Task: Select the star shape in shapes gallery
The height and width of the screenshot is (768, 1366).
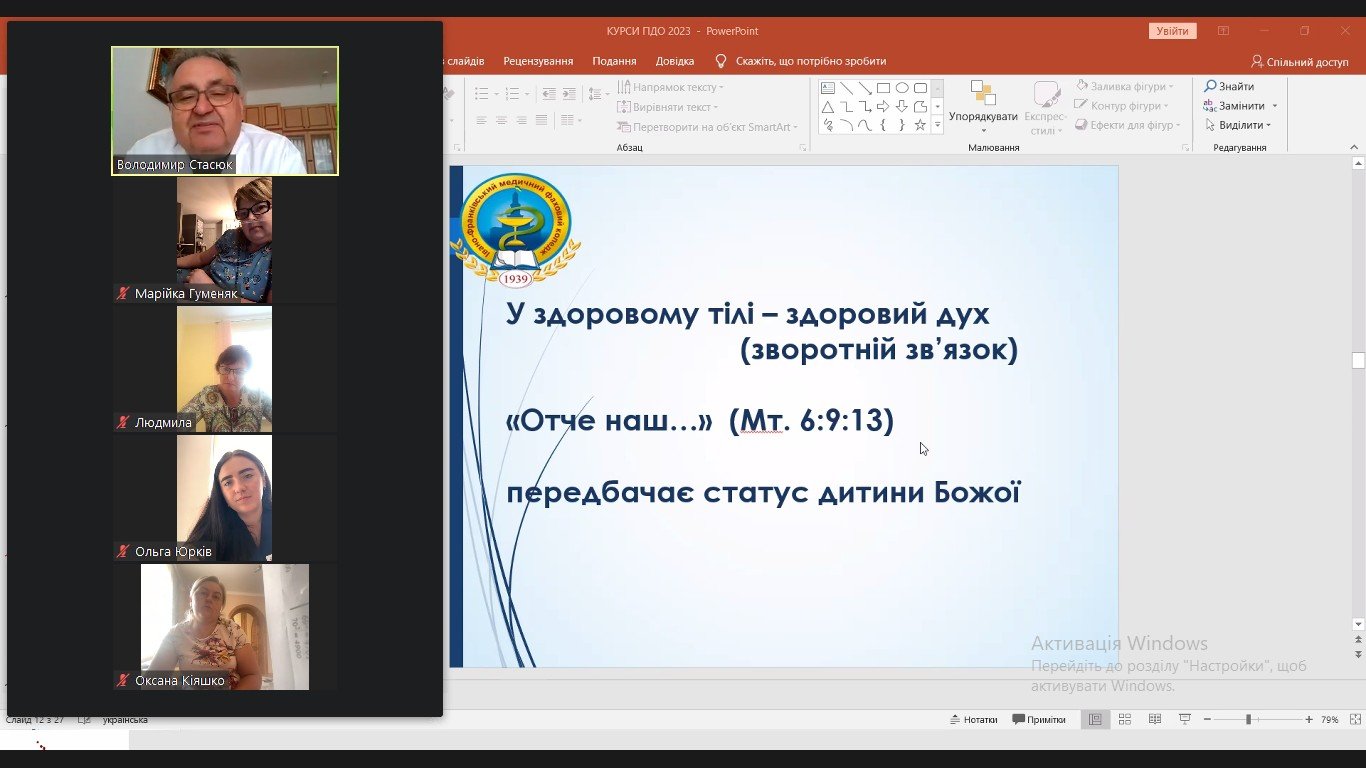Action: click(x=920, y=125)
